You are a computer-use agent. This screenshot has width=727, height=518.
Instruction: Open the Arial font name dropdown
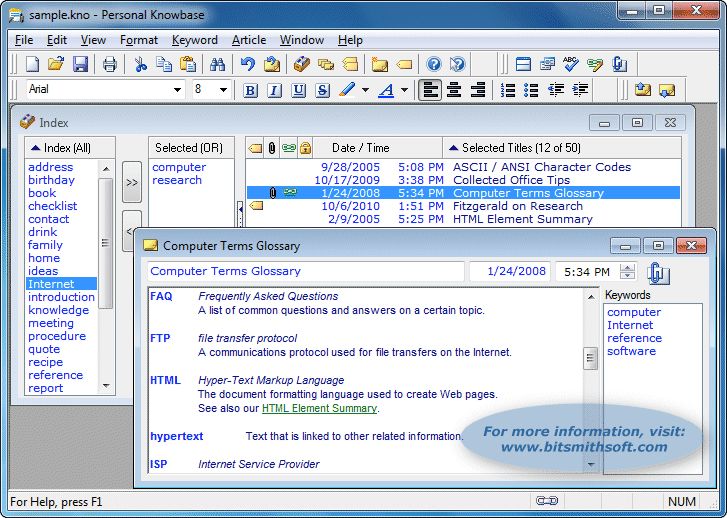pos(177,90)
